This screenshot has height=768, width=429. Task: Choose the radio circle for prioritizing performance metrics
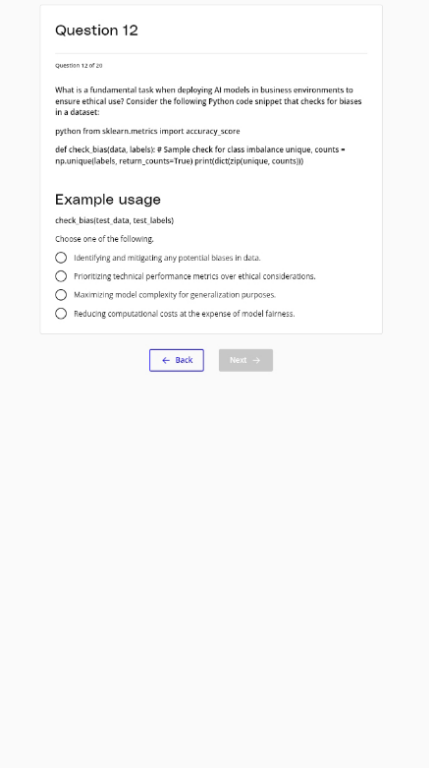[61, 276]
